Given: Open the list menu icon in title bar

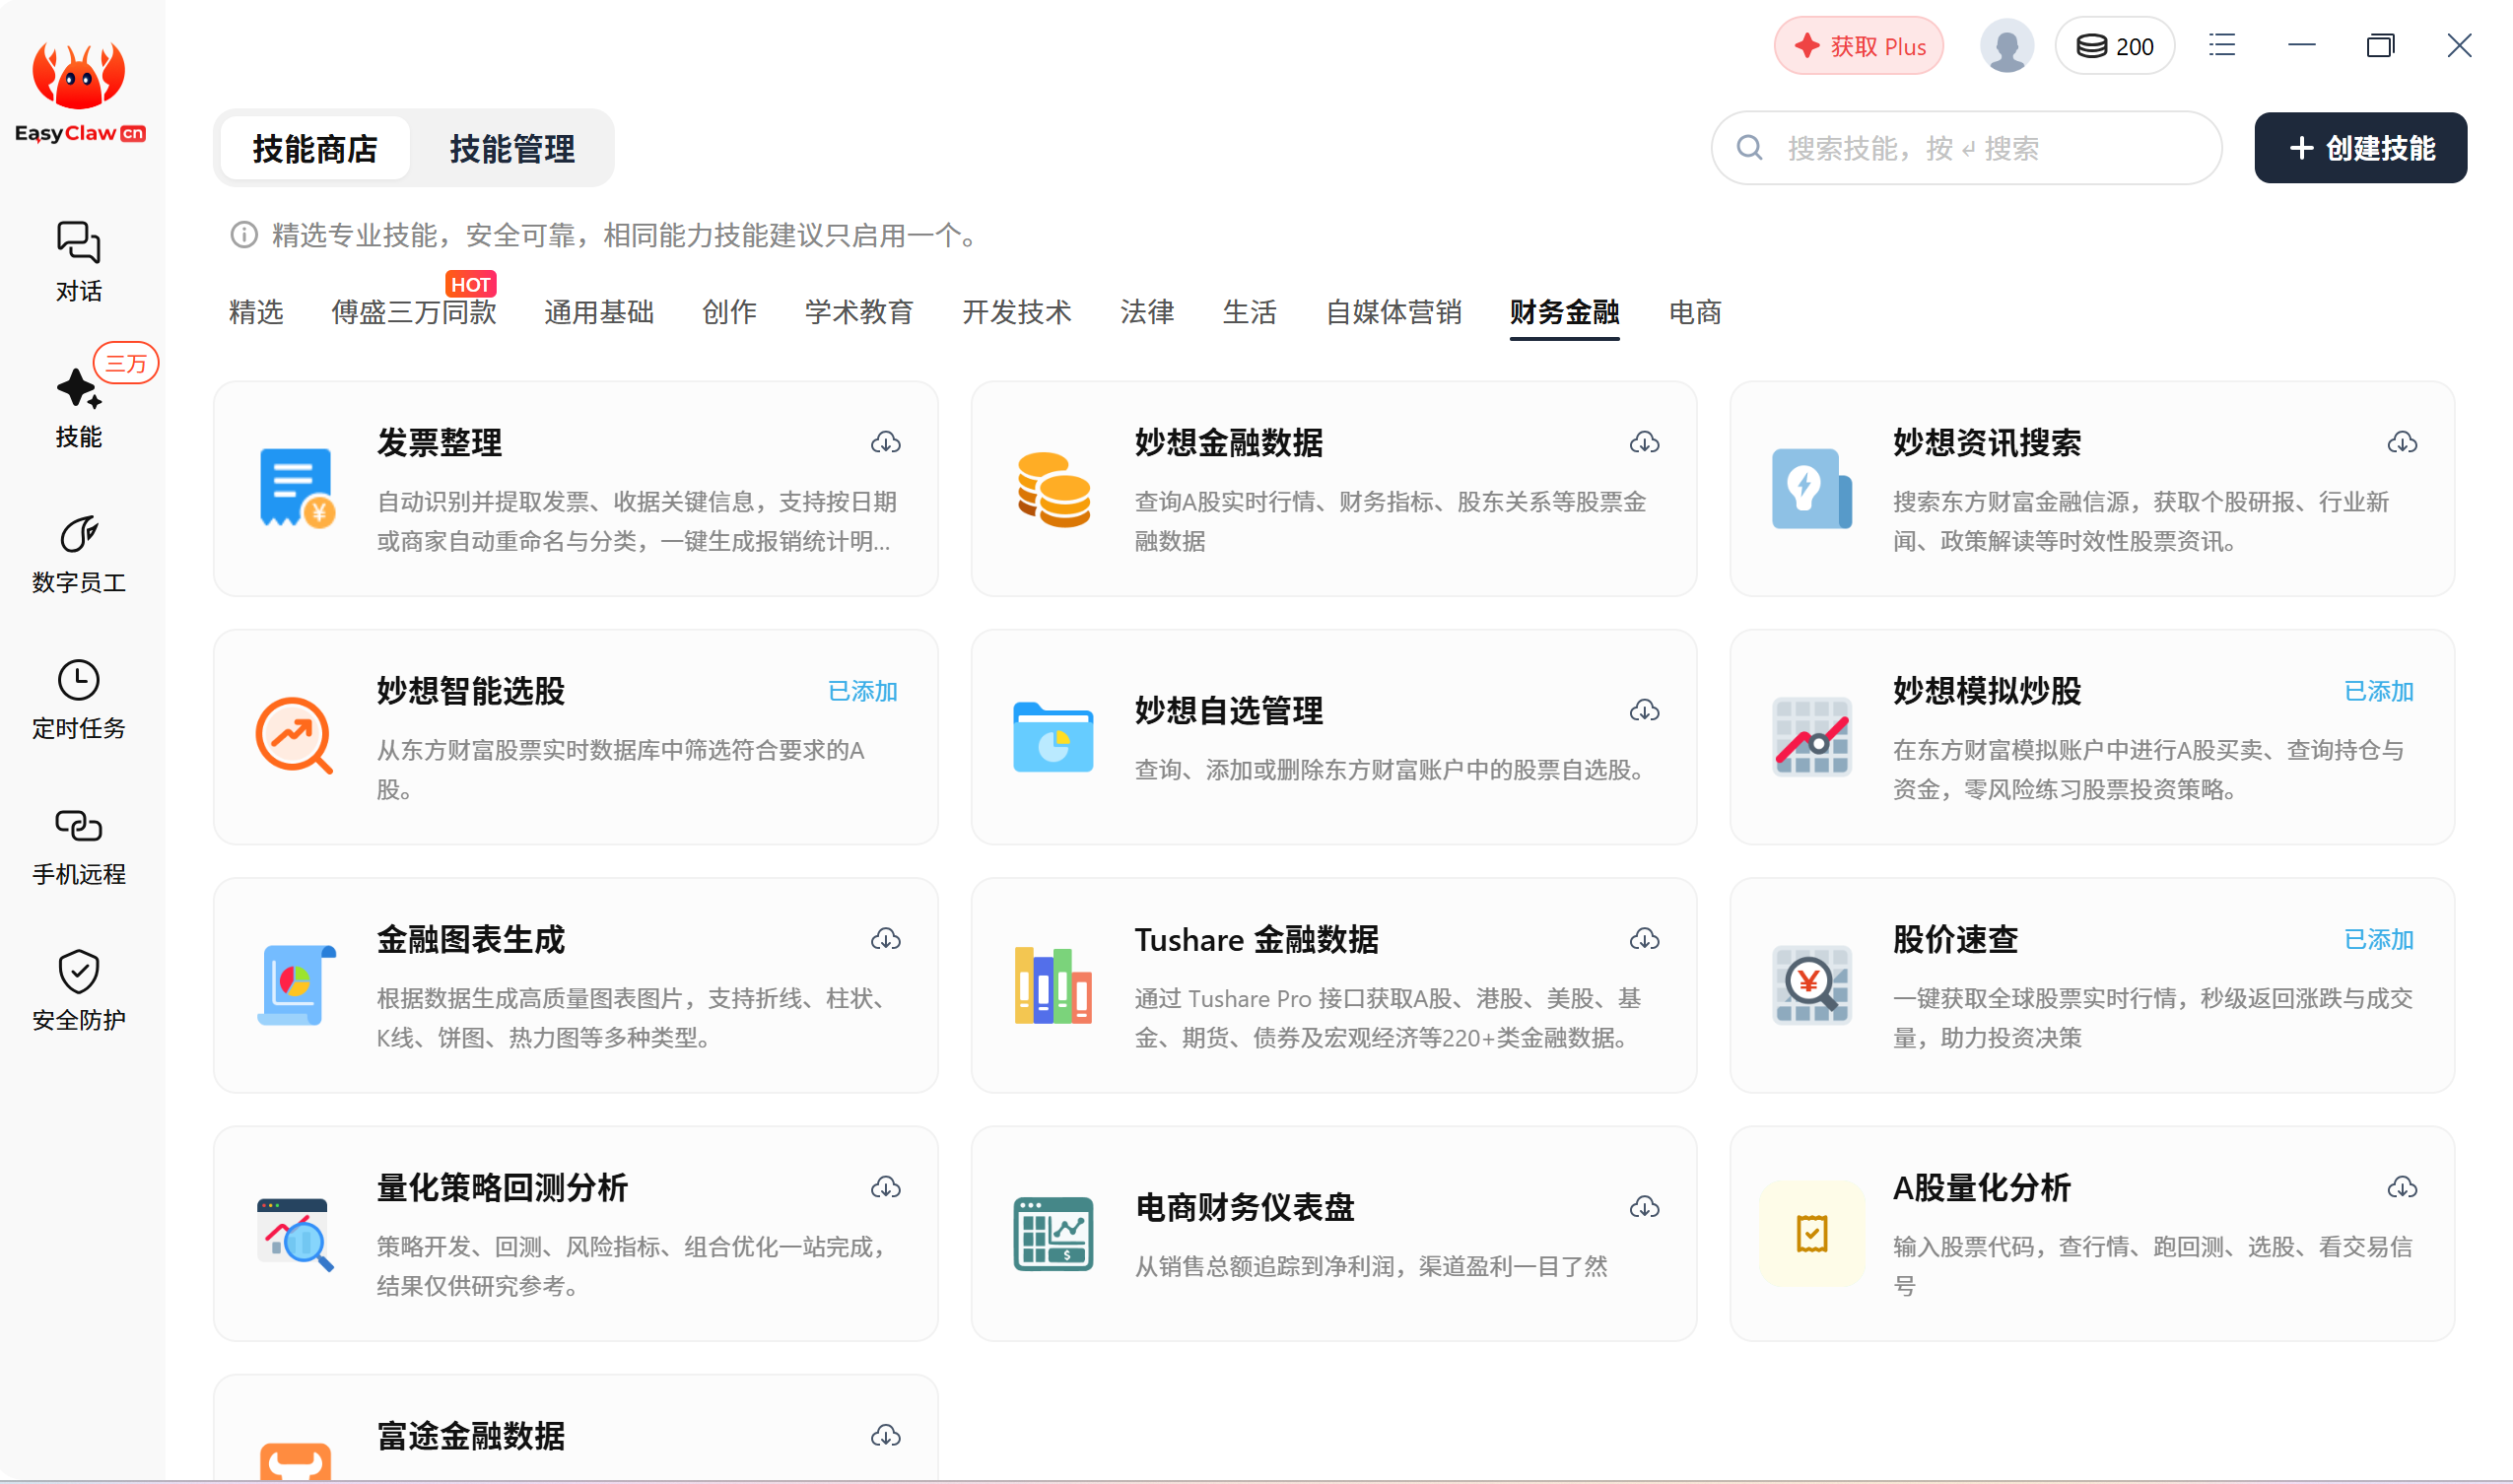Looking at the screenshot, I should [x=2221, y=46].
